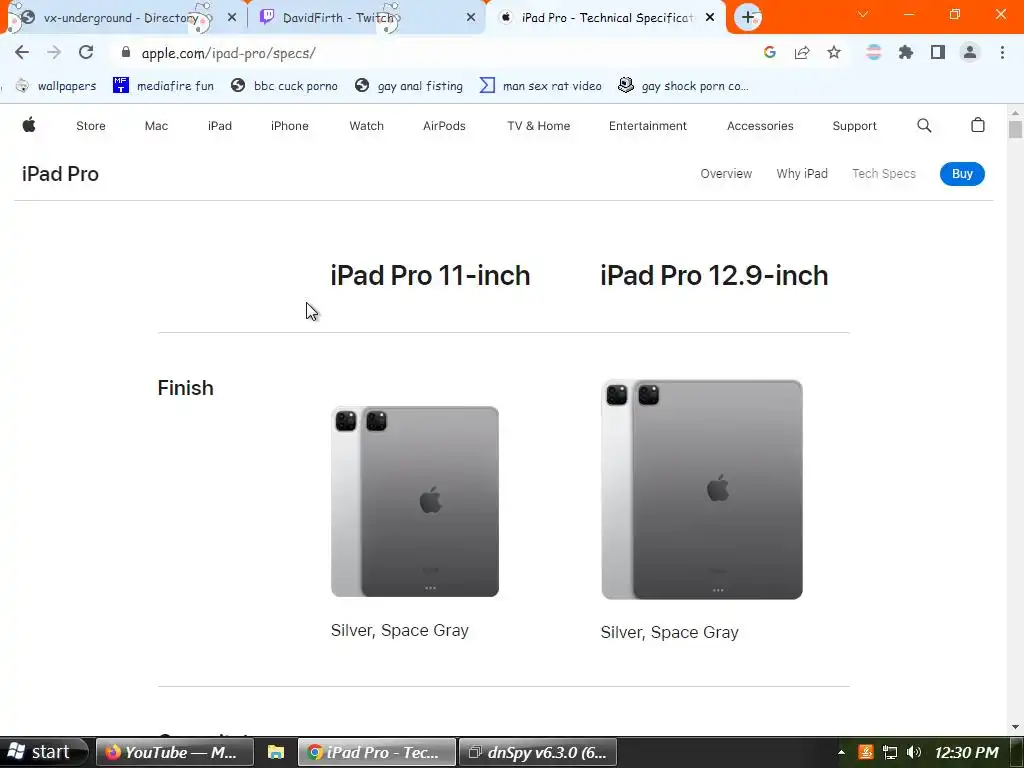Open the tab search chevron dropdown
The width and height of the screenshot is (1024, 768).
[863, 14]
